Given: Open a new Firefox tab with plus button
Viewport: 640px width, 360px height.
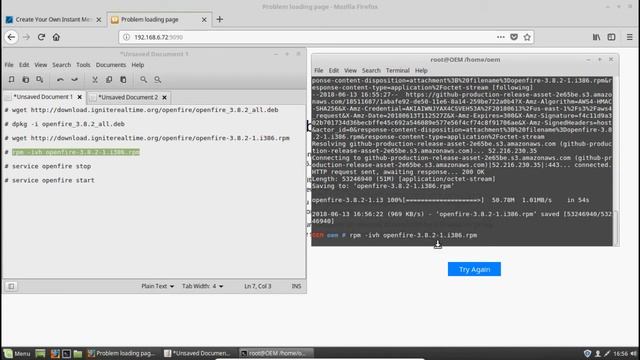Looking at the screenshot, I should pyautogui.click(x=220, y=19).
